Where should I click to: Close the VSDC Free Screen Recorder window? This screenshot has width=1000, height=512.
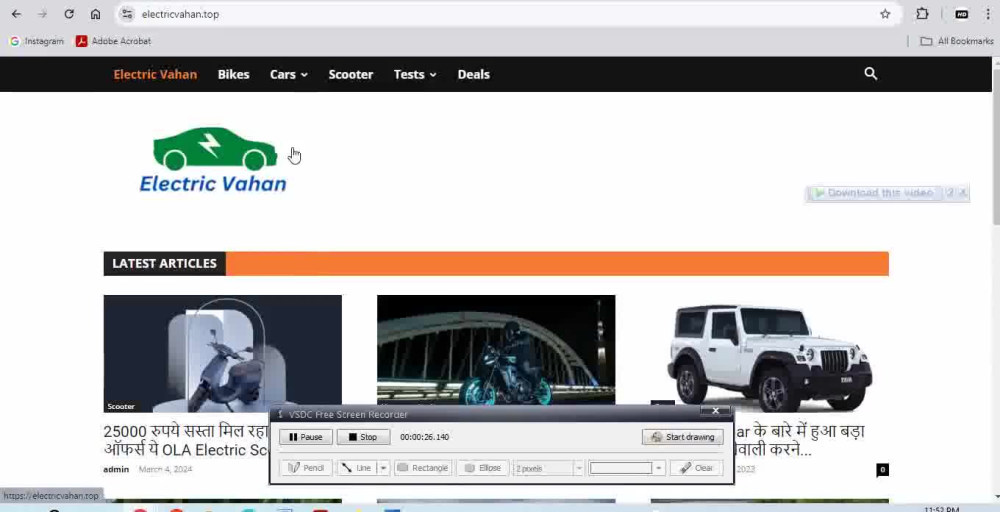[716, 411]
